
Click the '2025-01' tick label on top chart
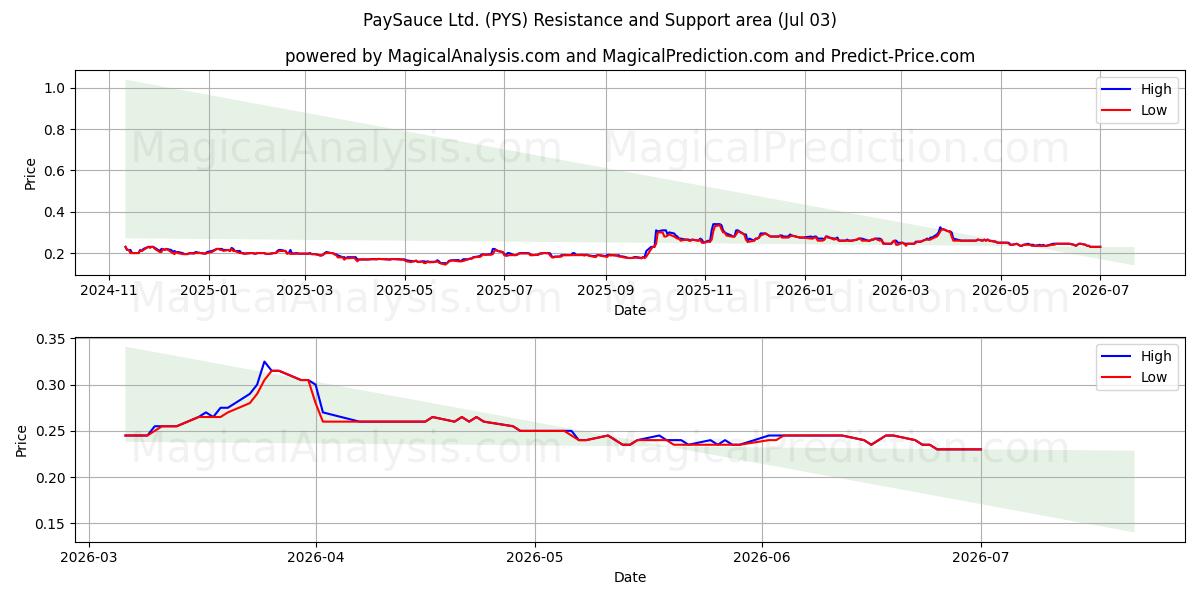(x=209, y=290)
